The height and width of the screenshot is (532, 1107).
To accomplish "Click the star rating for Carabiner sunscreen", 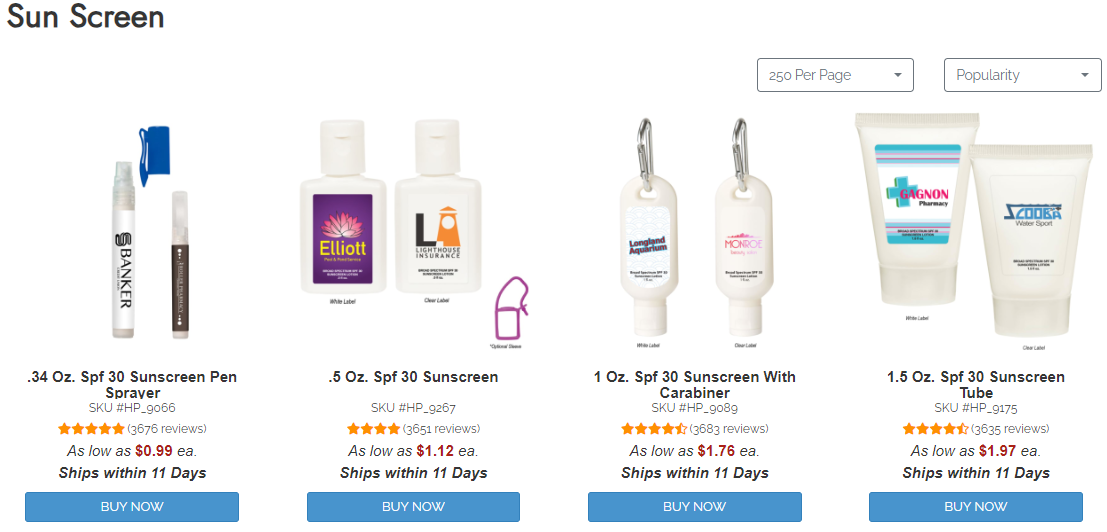I will 654,429.
